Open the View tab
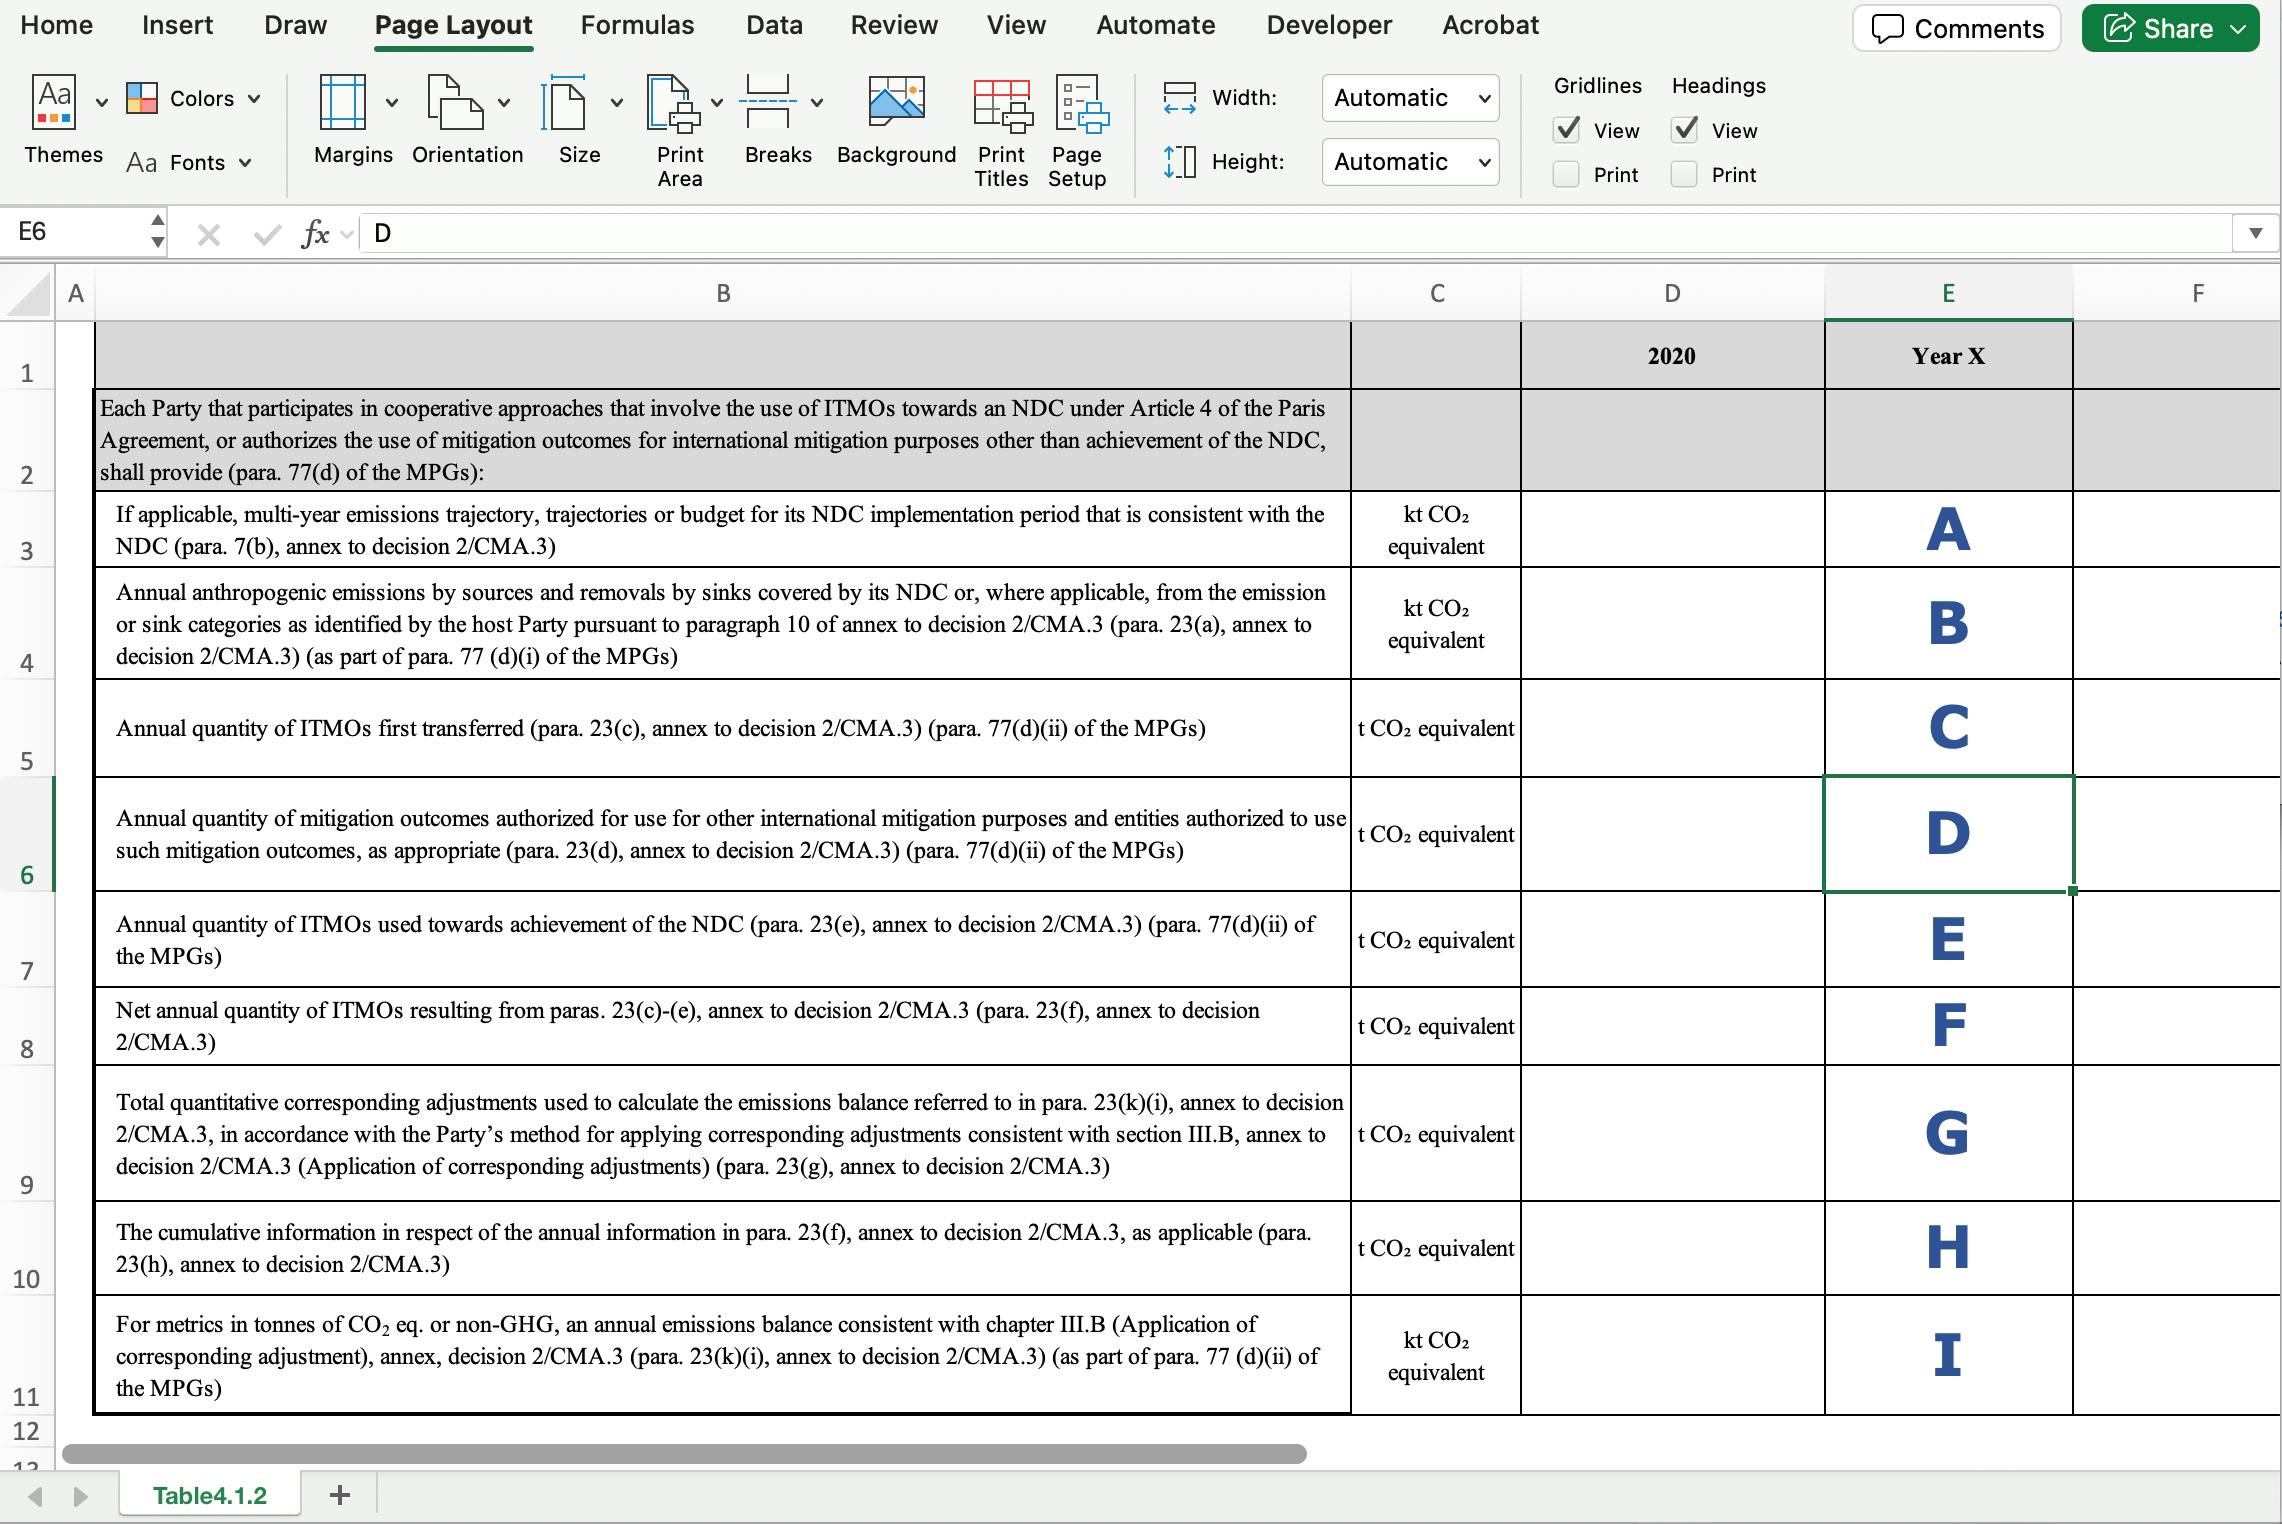This screenshot has width=2282, height=1524. click(1016, 25)
